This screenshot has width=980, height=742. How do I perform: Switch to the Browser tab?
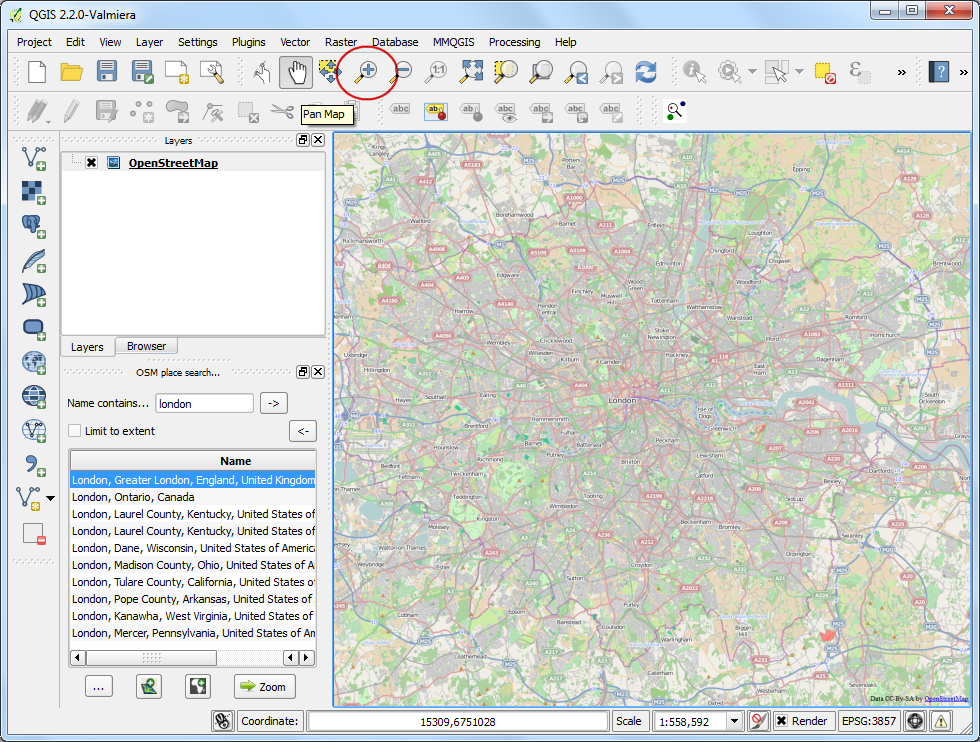point(146,346)
